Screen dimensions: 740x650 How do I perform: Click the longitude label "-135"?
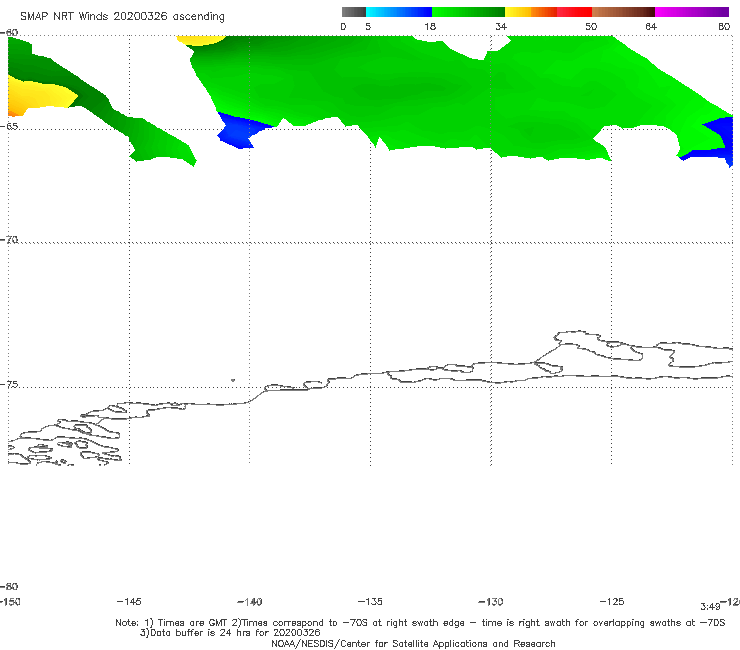[x=370, y=602]
